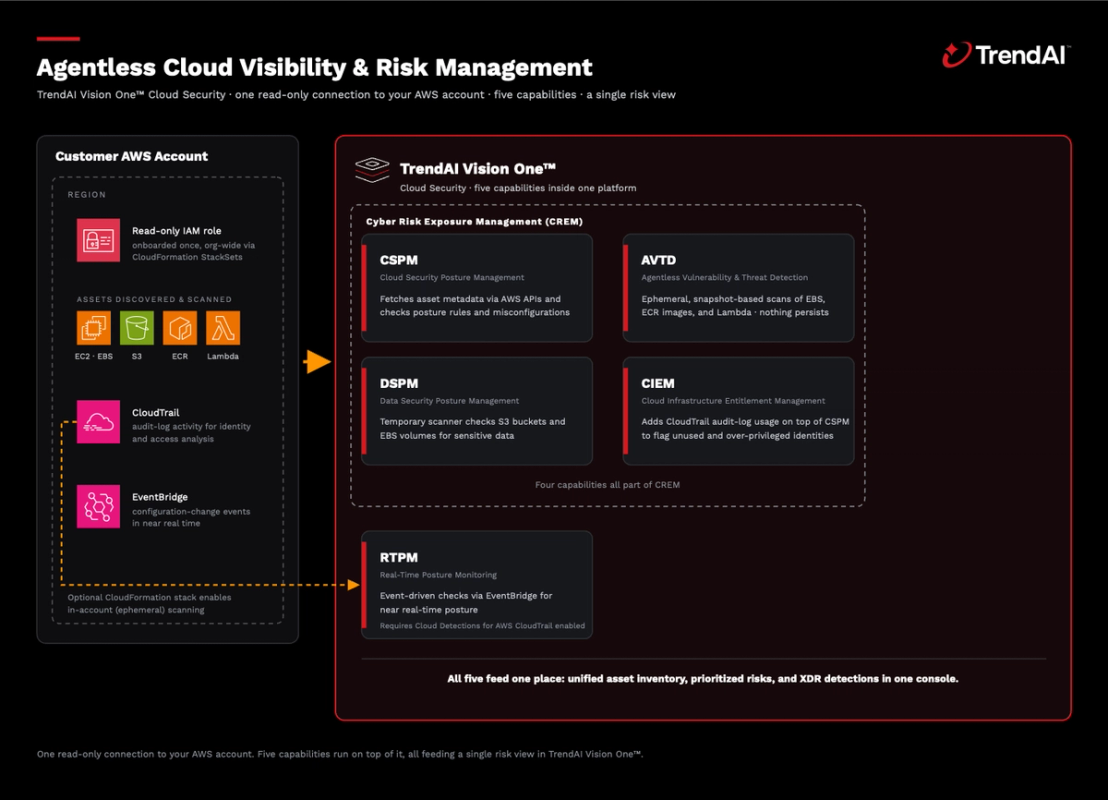Click 'Optional CloudFormation stack enables' note
The height and width of the screenshot is (800, 1108).
click(149, 597)
